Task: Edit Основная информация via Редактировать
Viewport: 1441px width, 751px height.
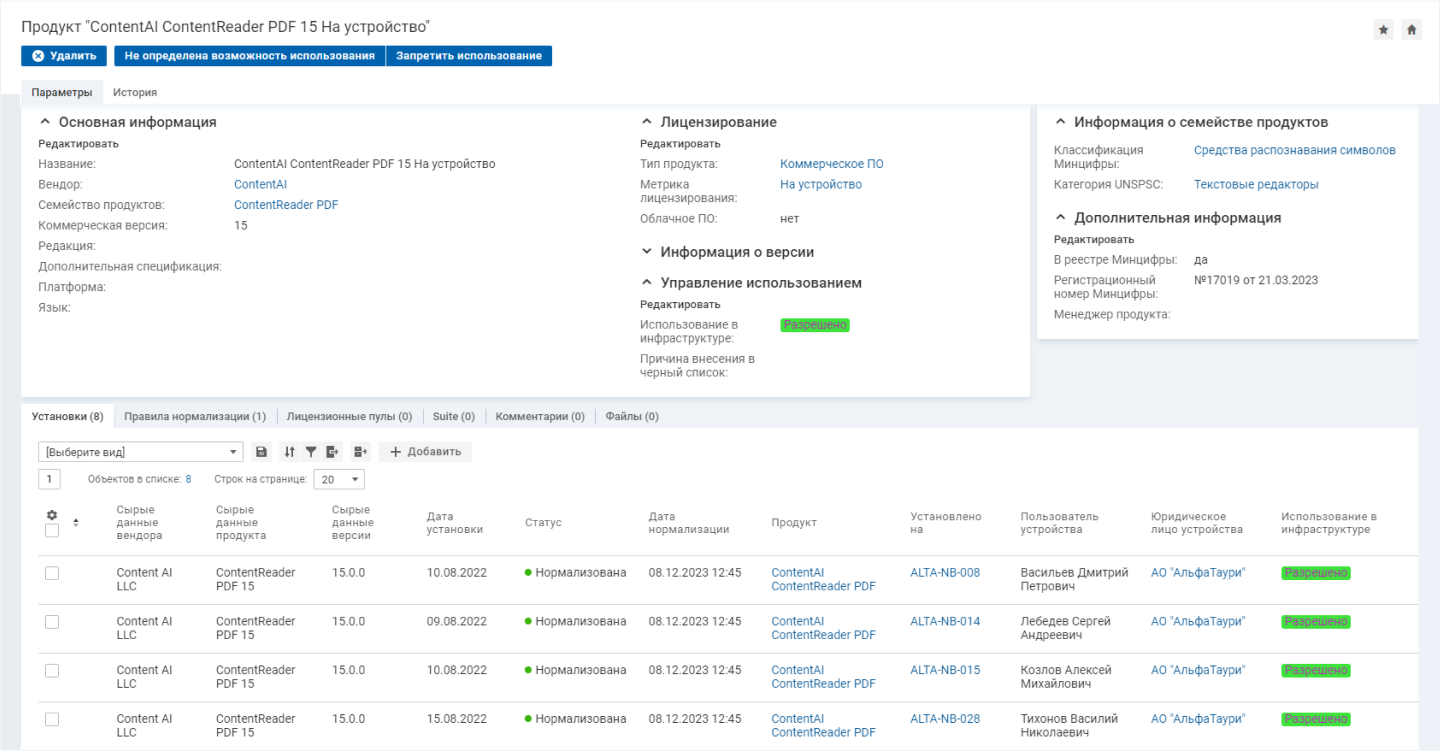Action: (79, 143)
